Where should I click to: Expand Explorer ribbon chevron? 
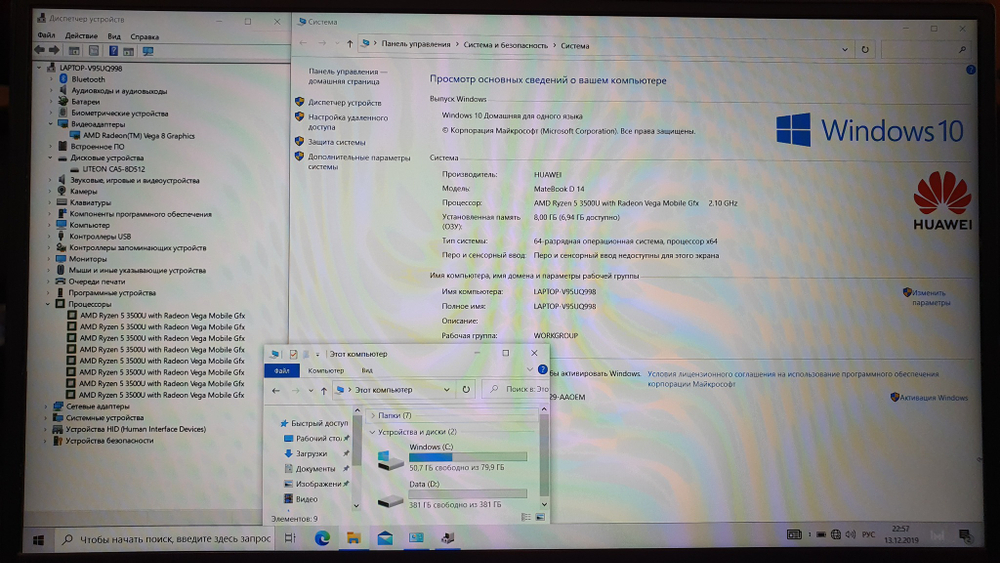click(529, 369)
